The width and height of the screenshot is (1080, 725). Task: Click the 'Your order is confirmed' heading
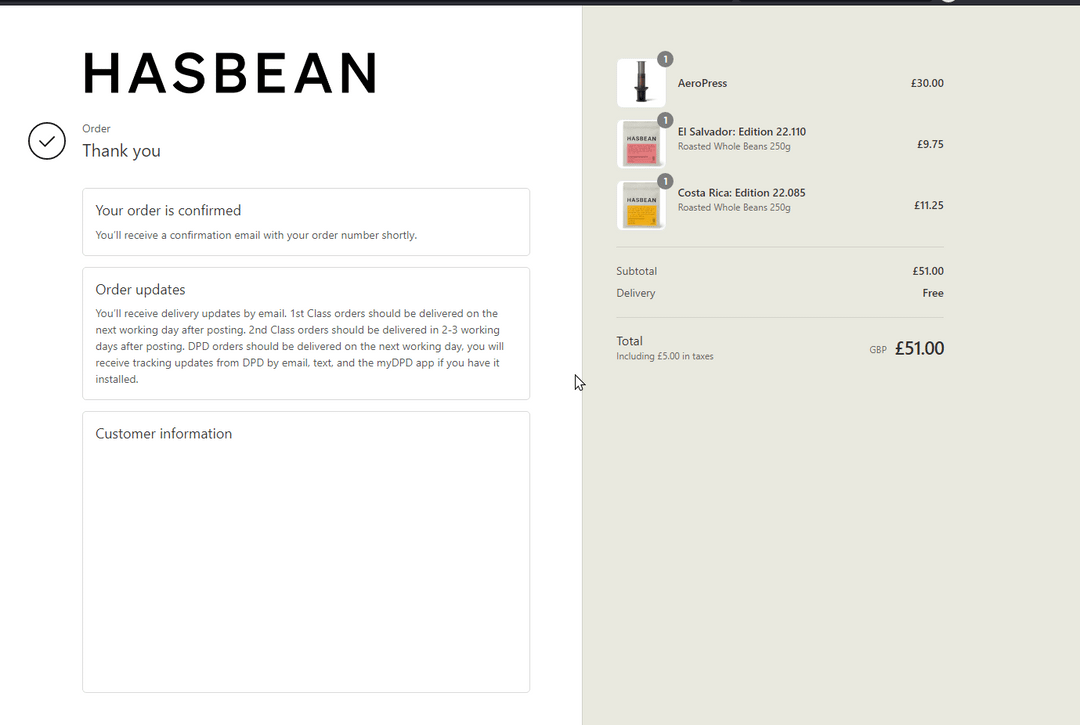click(x=168, y=211)
